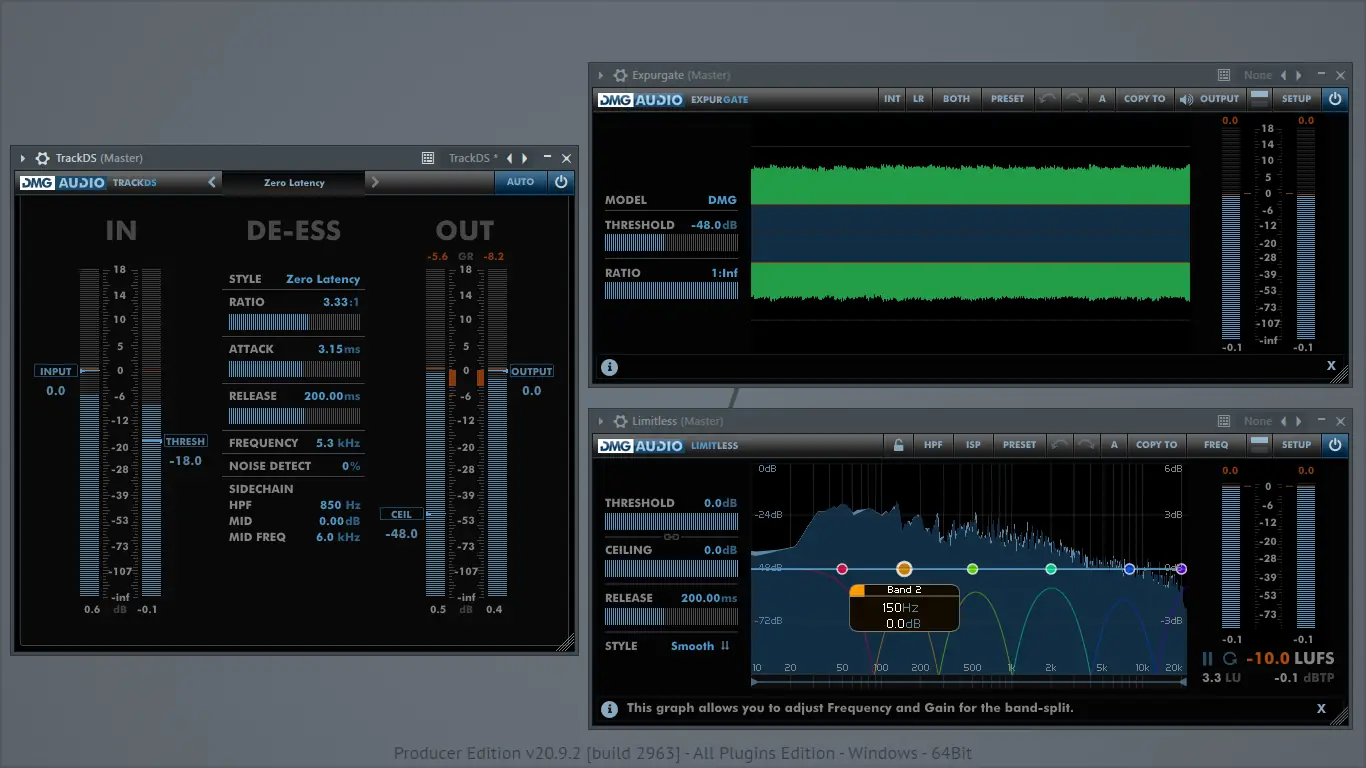Image resolution: width=1366 pixels, height=768 pixels.
Task: Toggle ISP in Limitless toolbar
Action: point(974,445)
